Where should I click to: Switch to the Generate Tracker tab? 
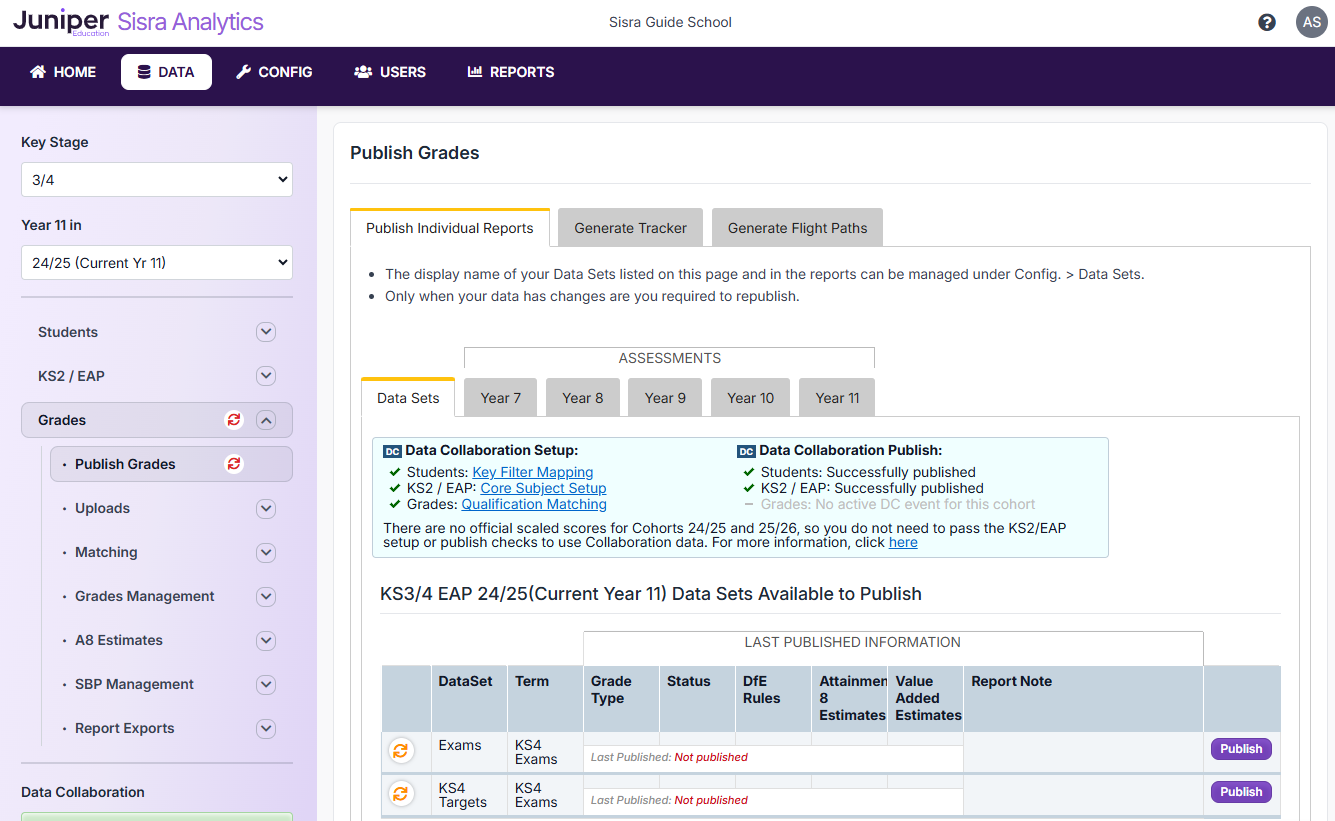(x=631, y=228)
